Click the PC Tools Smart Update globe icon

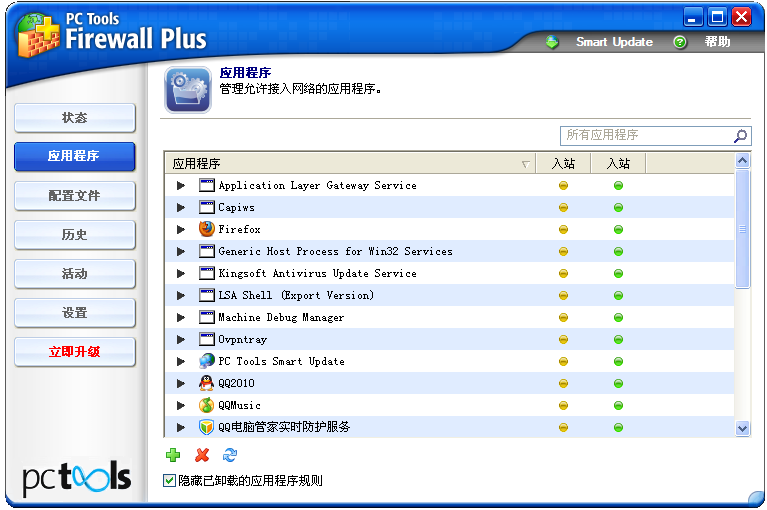coord(207,361)
